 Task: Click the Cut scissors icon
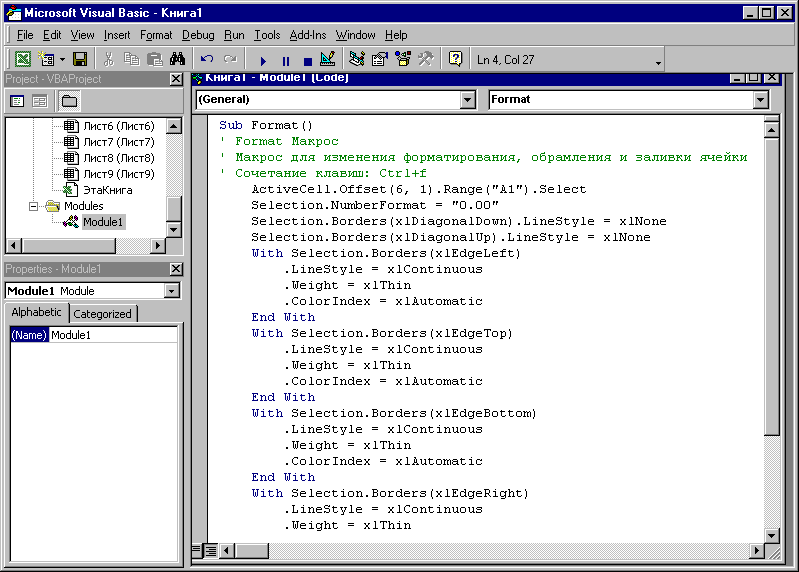[x=108, y=60]
